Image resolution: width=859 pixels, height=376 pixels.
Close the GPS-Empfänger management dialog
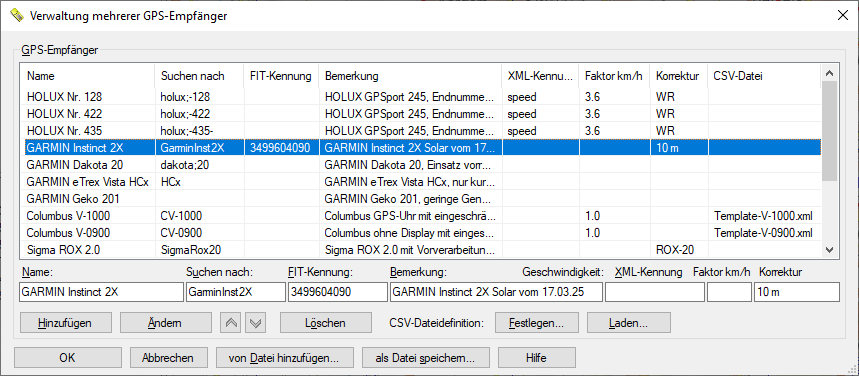coord(843,15)
